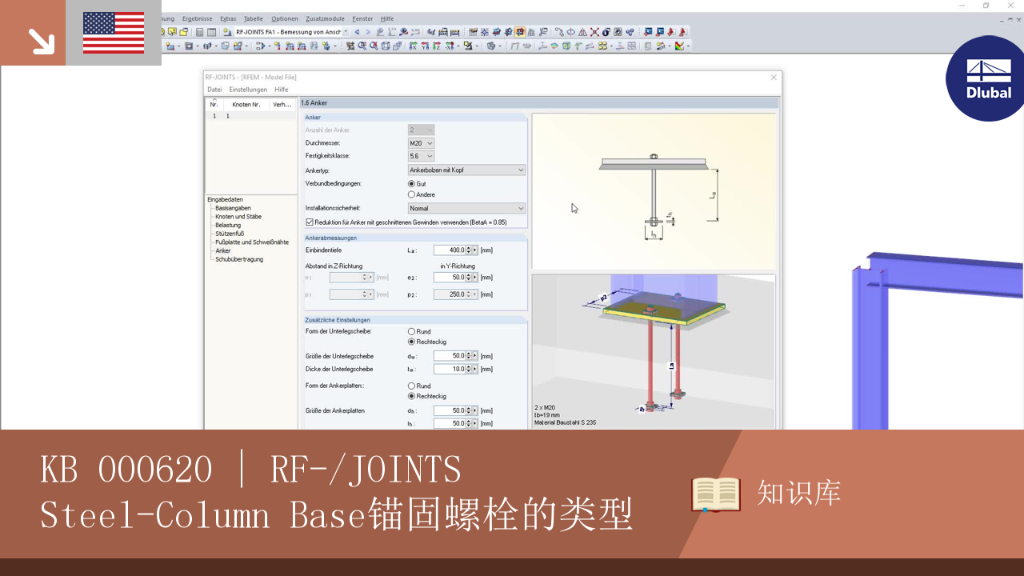Open the Ankertyp combo box

(x=466, y=170)
